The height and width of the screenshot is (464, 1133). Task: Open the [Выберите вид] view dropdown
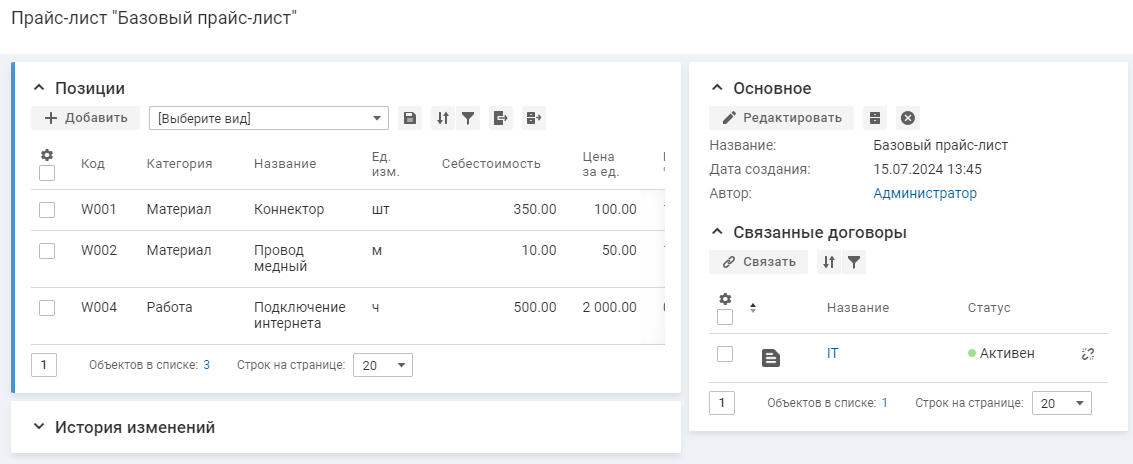click(x=268, y=118)
